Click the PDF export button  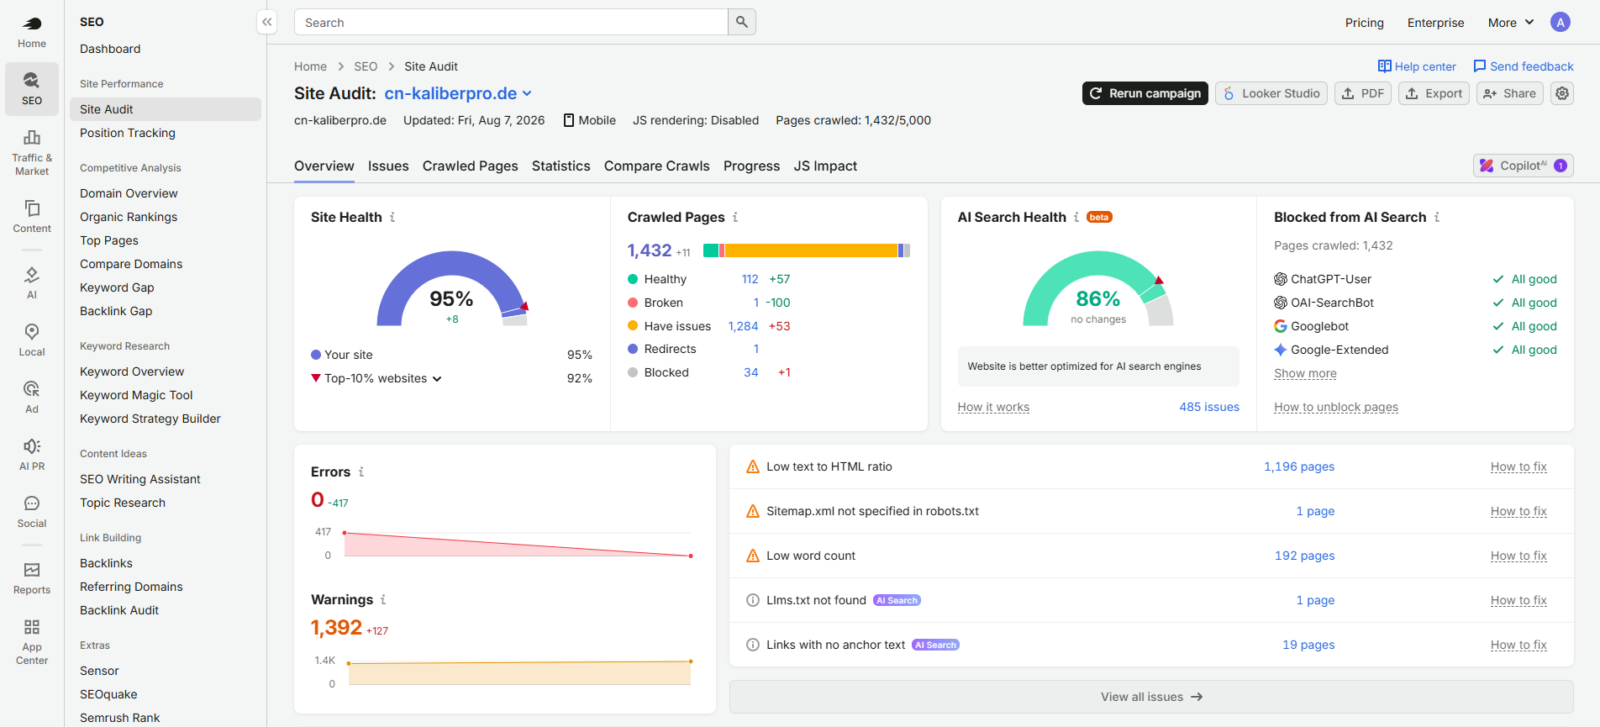[1363, 93]
